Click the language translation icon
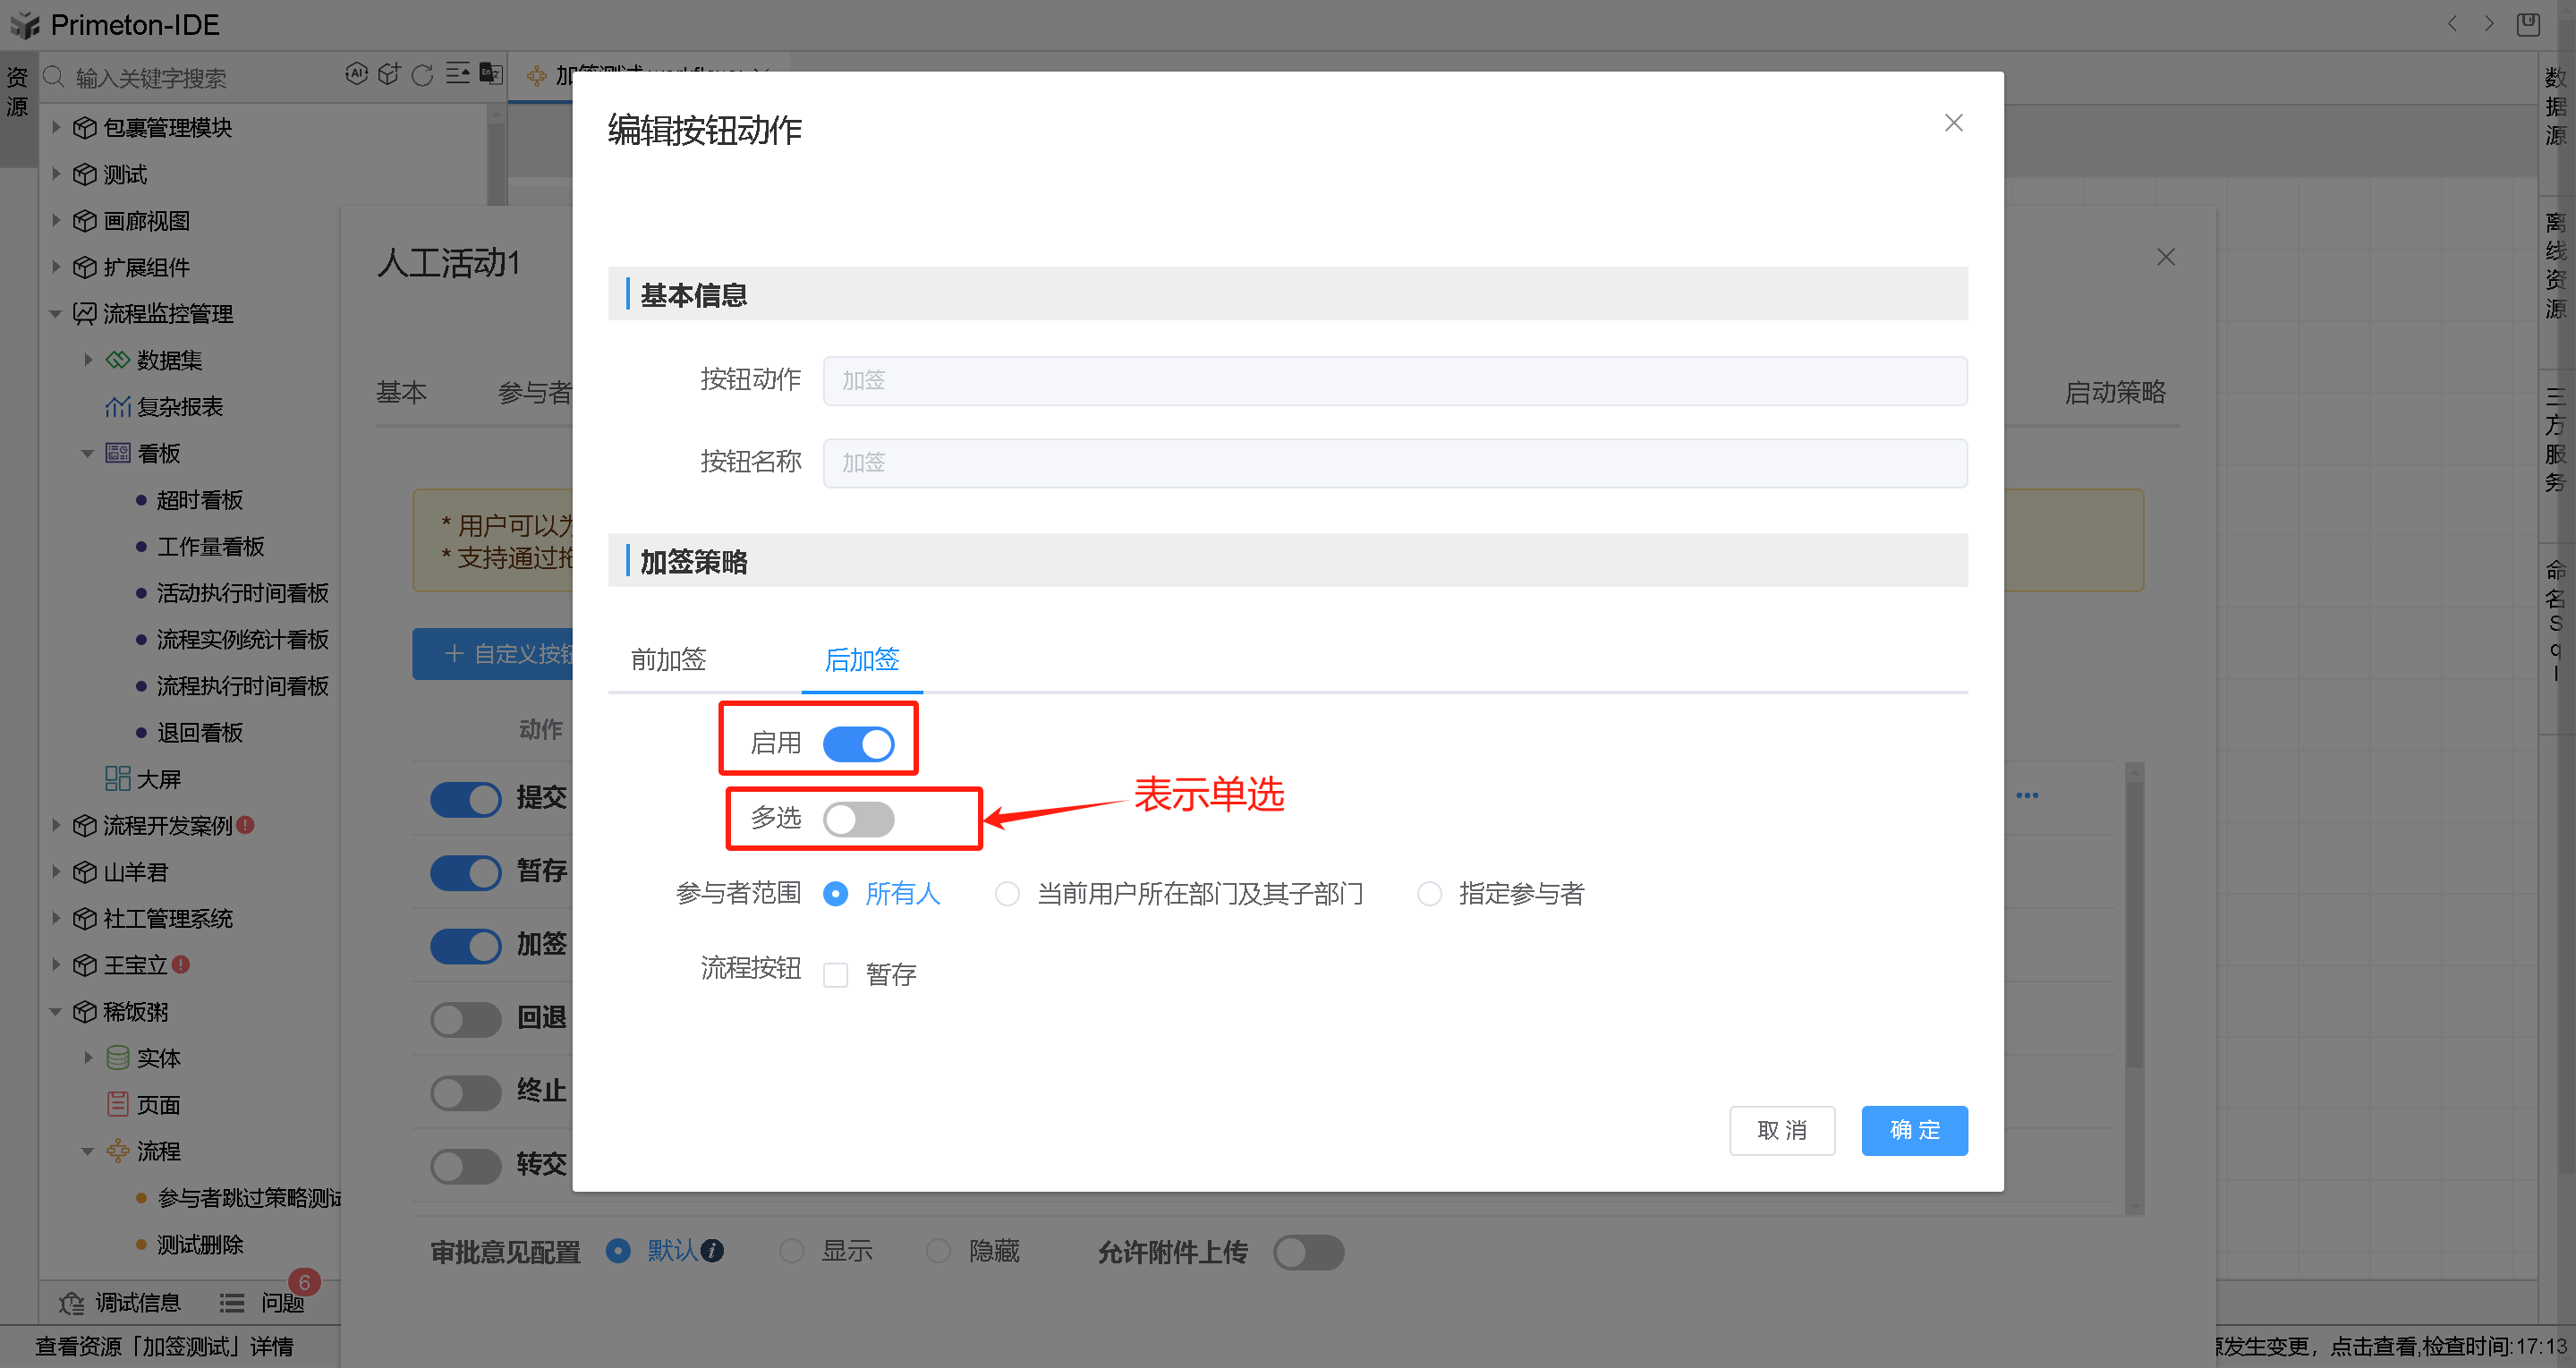Image resolution: width=2576 pixels, height=1368 pixels. pos(490,74)
